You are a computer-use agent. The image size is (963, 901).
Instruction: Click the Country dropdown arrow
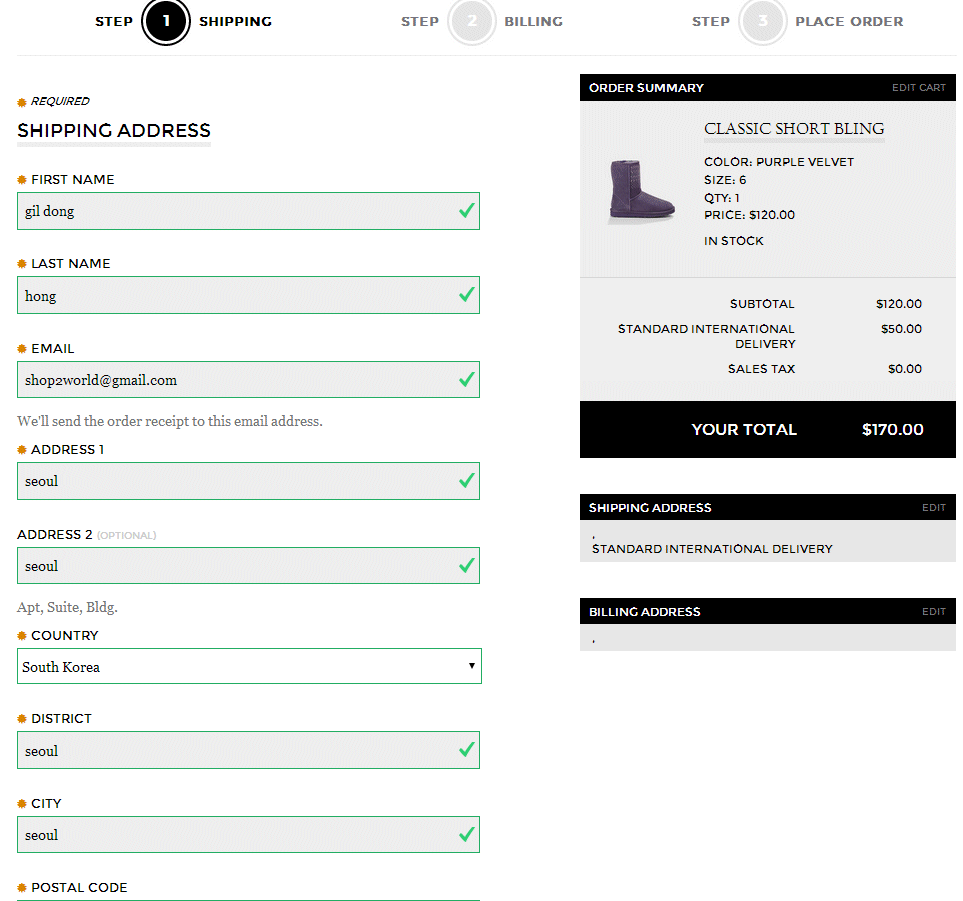tap(471, 666)
